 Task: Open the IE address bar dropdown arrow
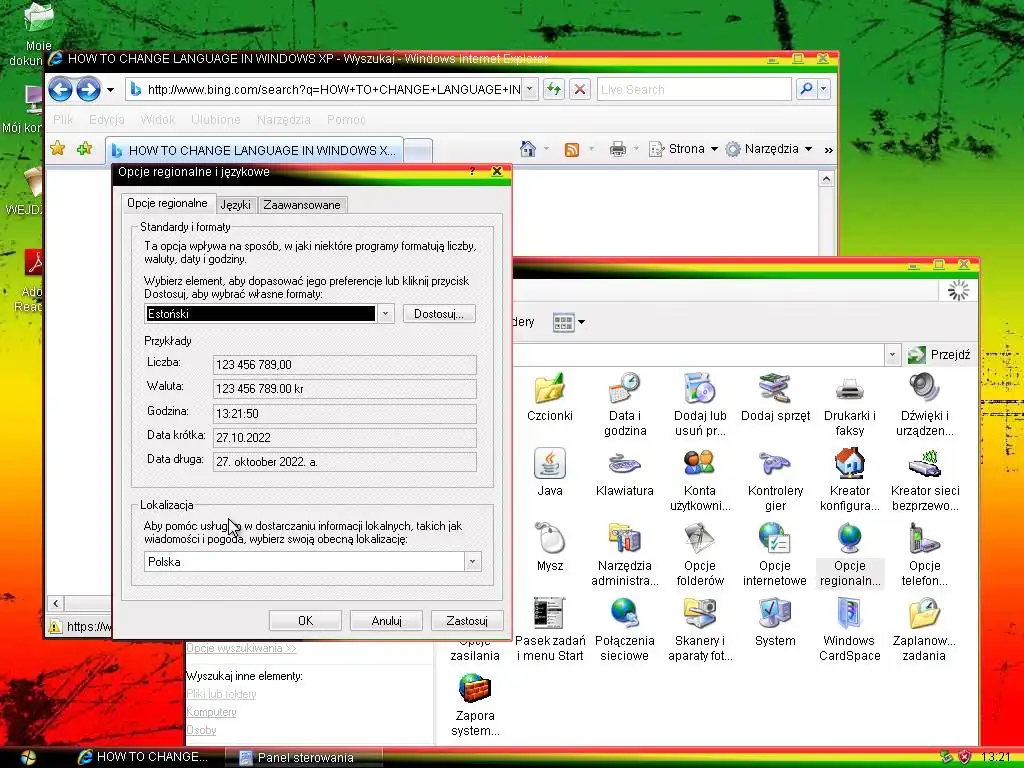pos(530,89)
